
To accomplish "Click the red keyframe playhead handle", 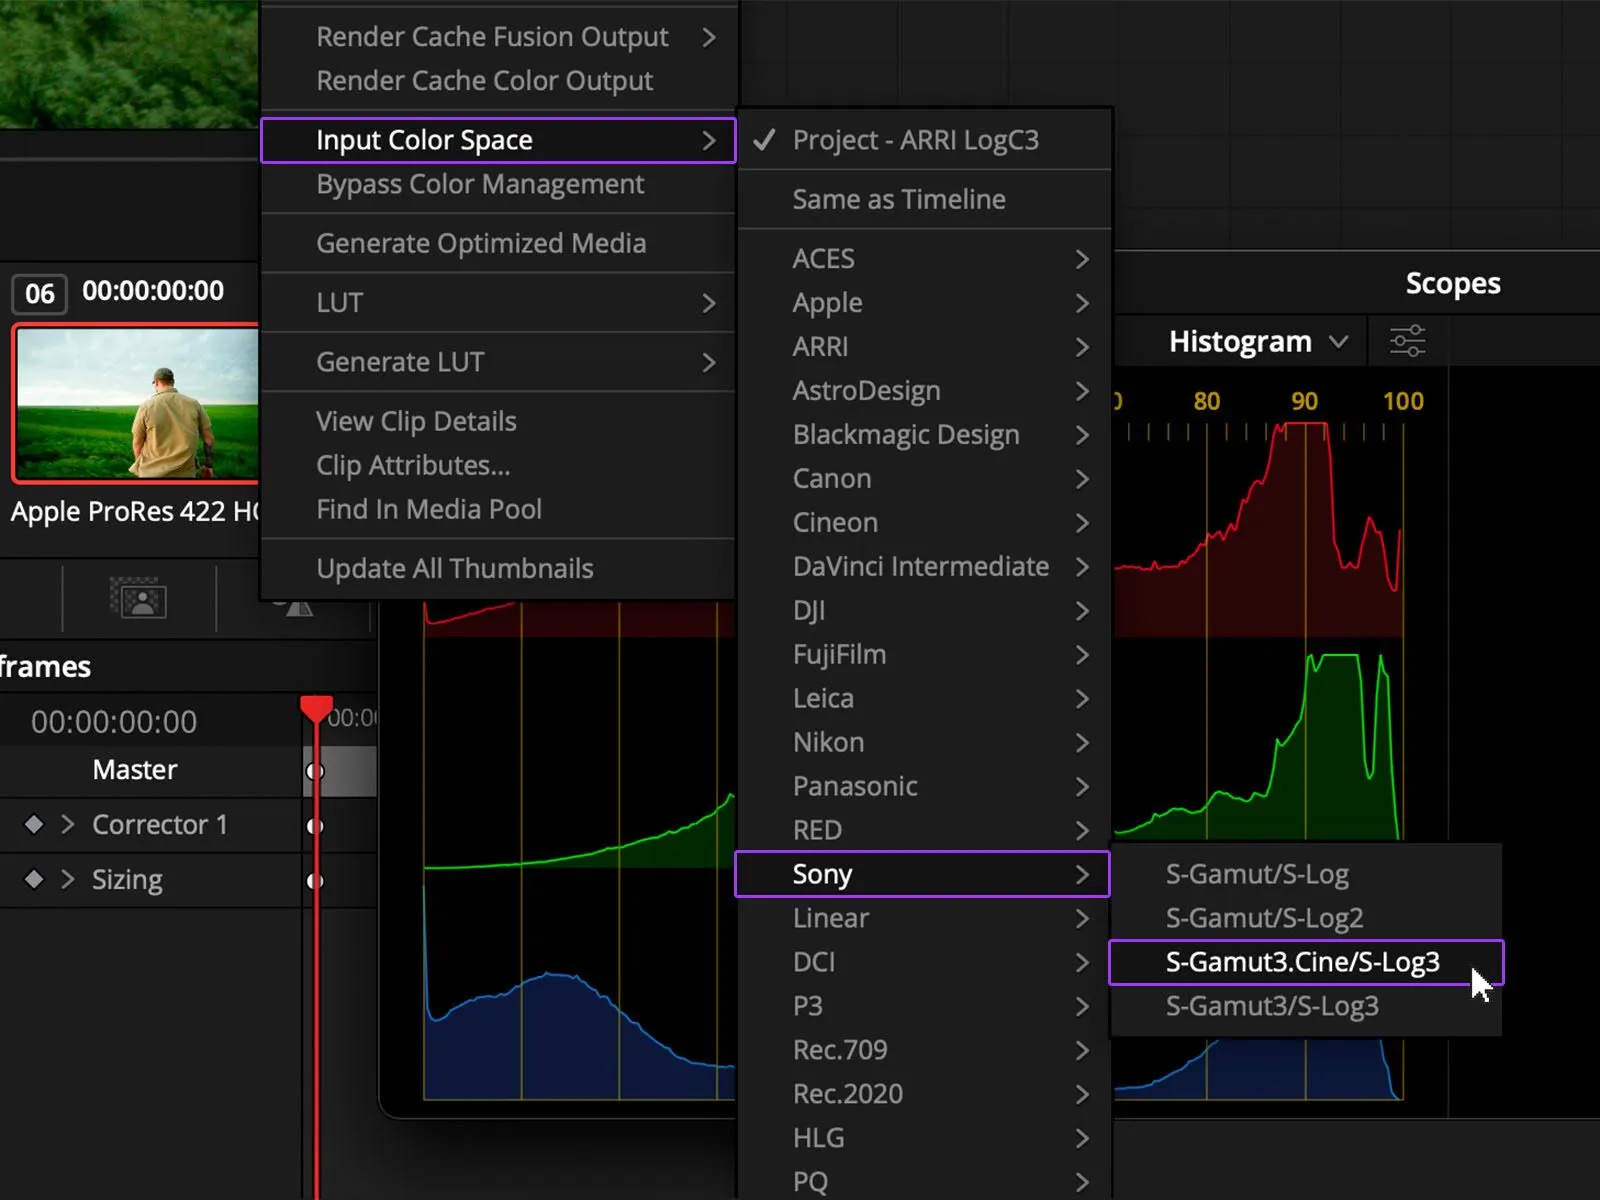I will (x=316, y=708).
